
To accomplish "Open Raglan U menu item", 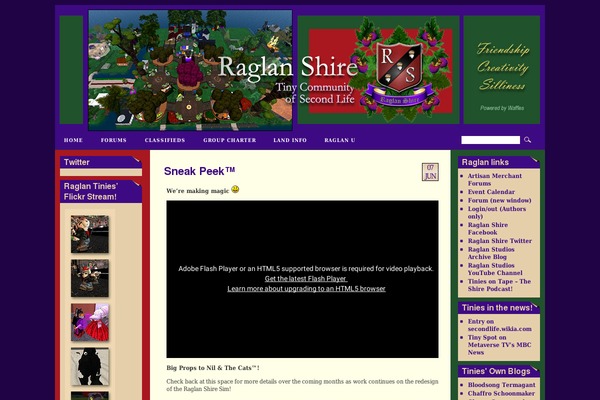I will pyautogui.click(x=340, y=140).
